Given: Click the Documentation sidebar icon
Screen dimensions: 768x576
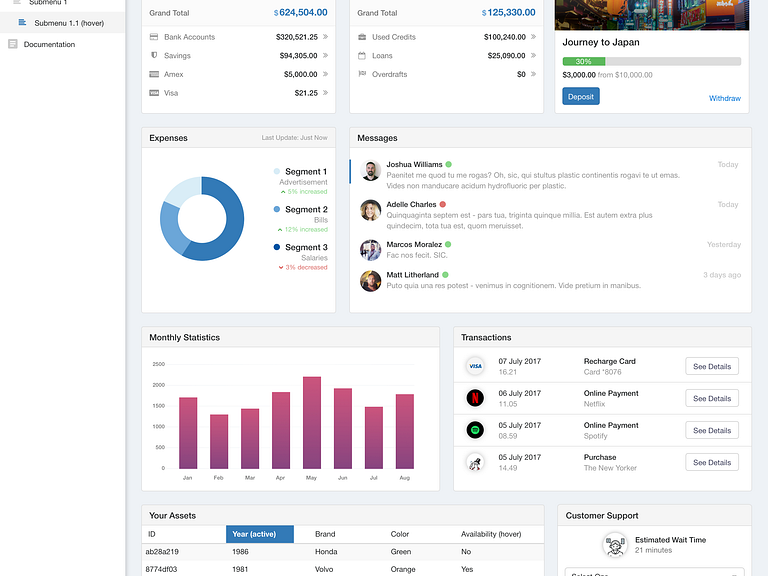Looking at the screenshot, I should (x=13, y=44).
